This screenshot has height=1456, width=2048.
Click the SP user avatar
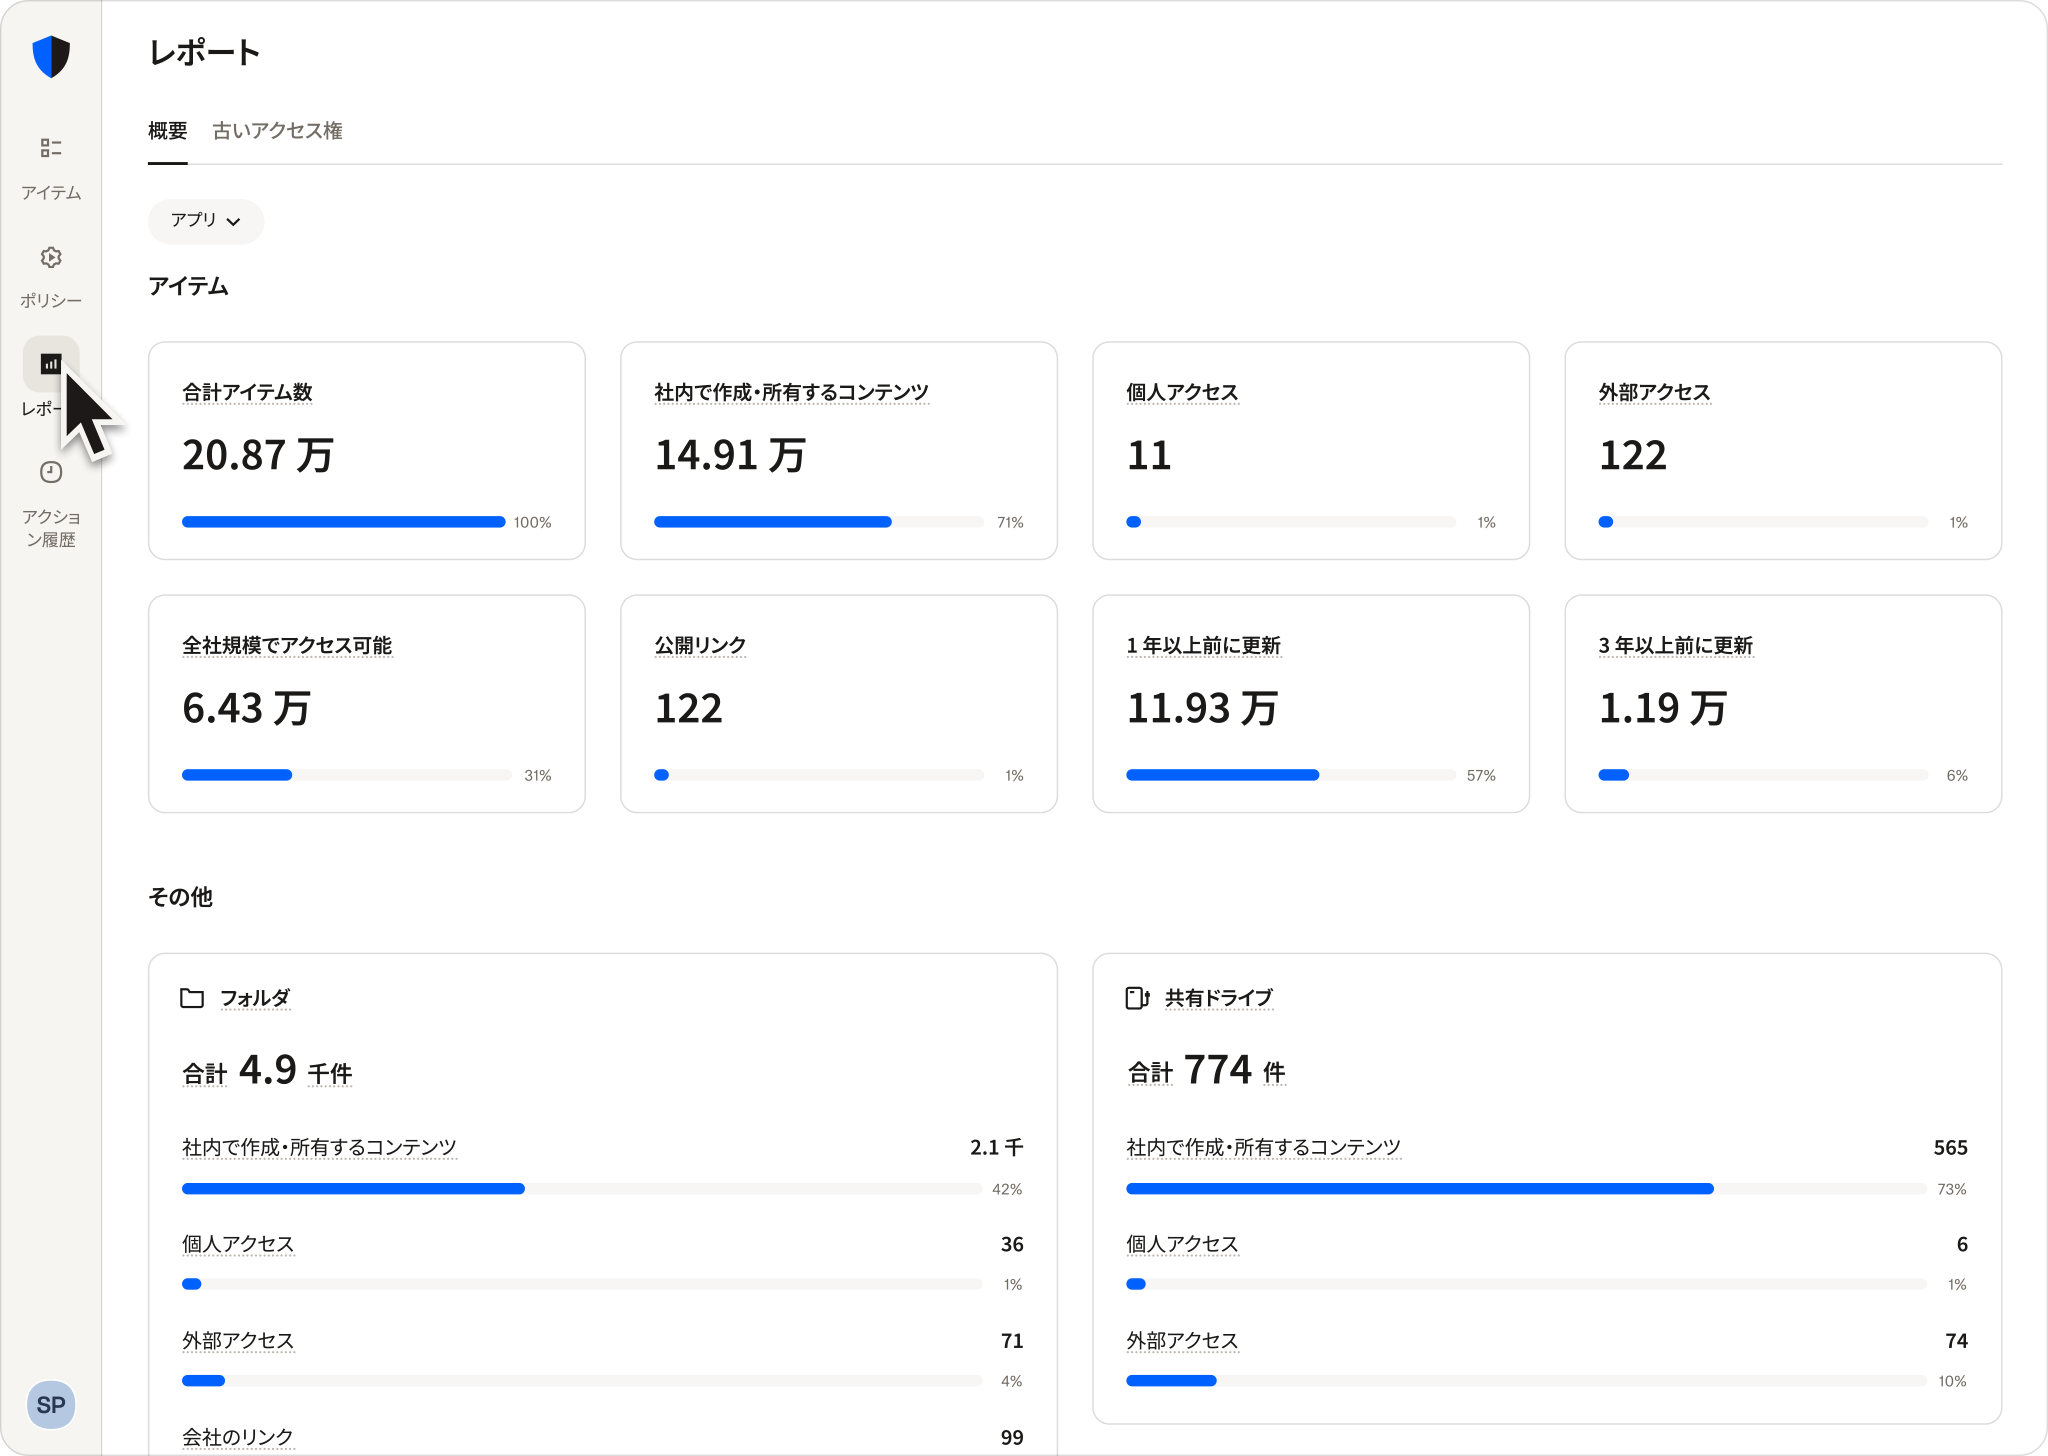pos(51,1404)
